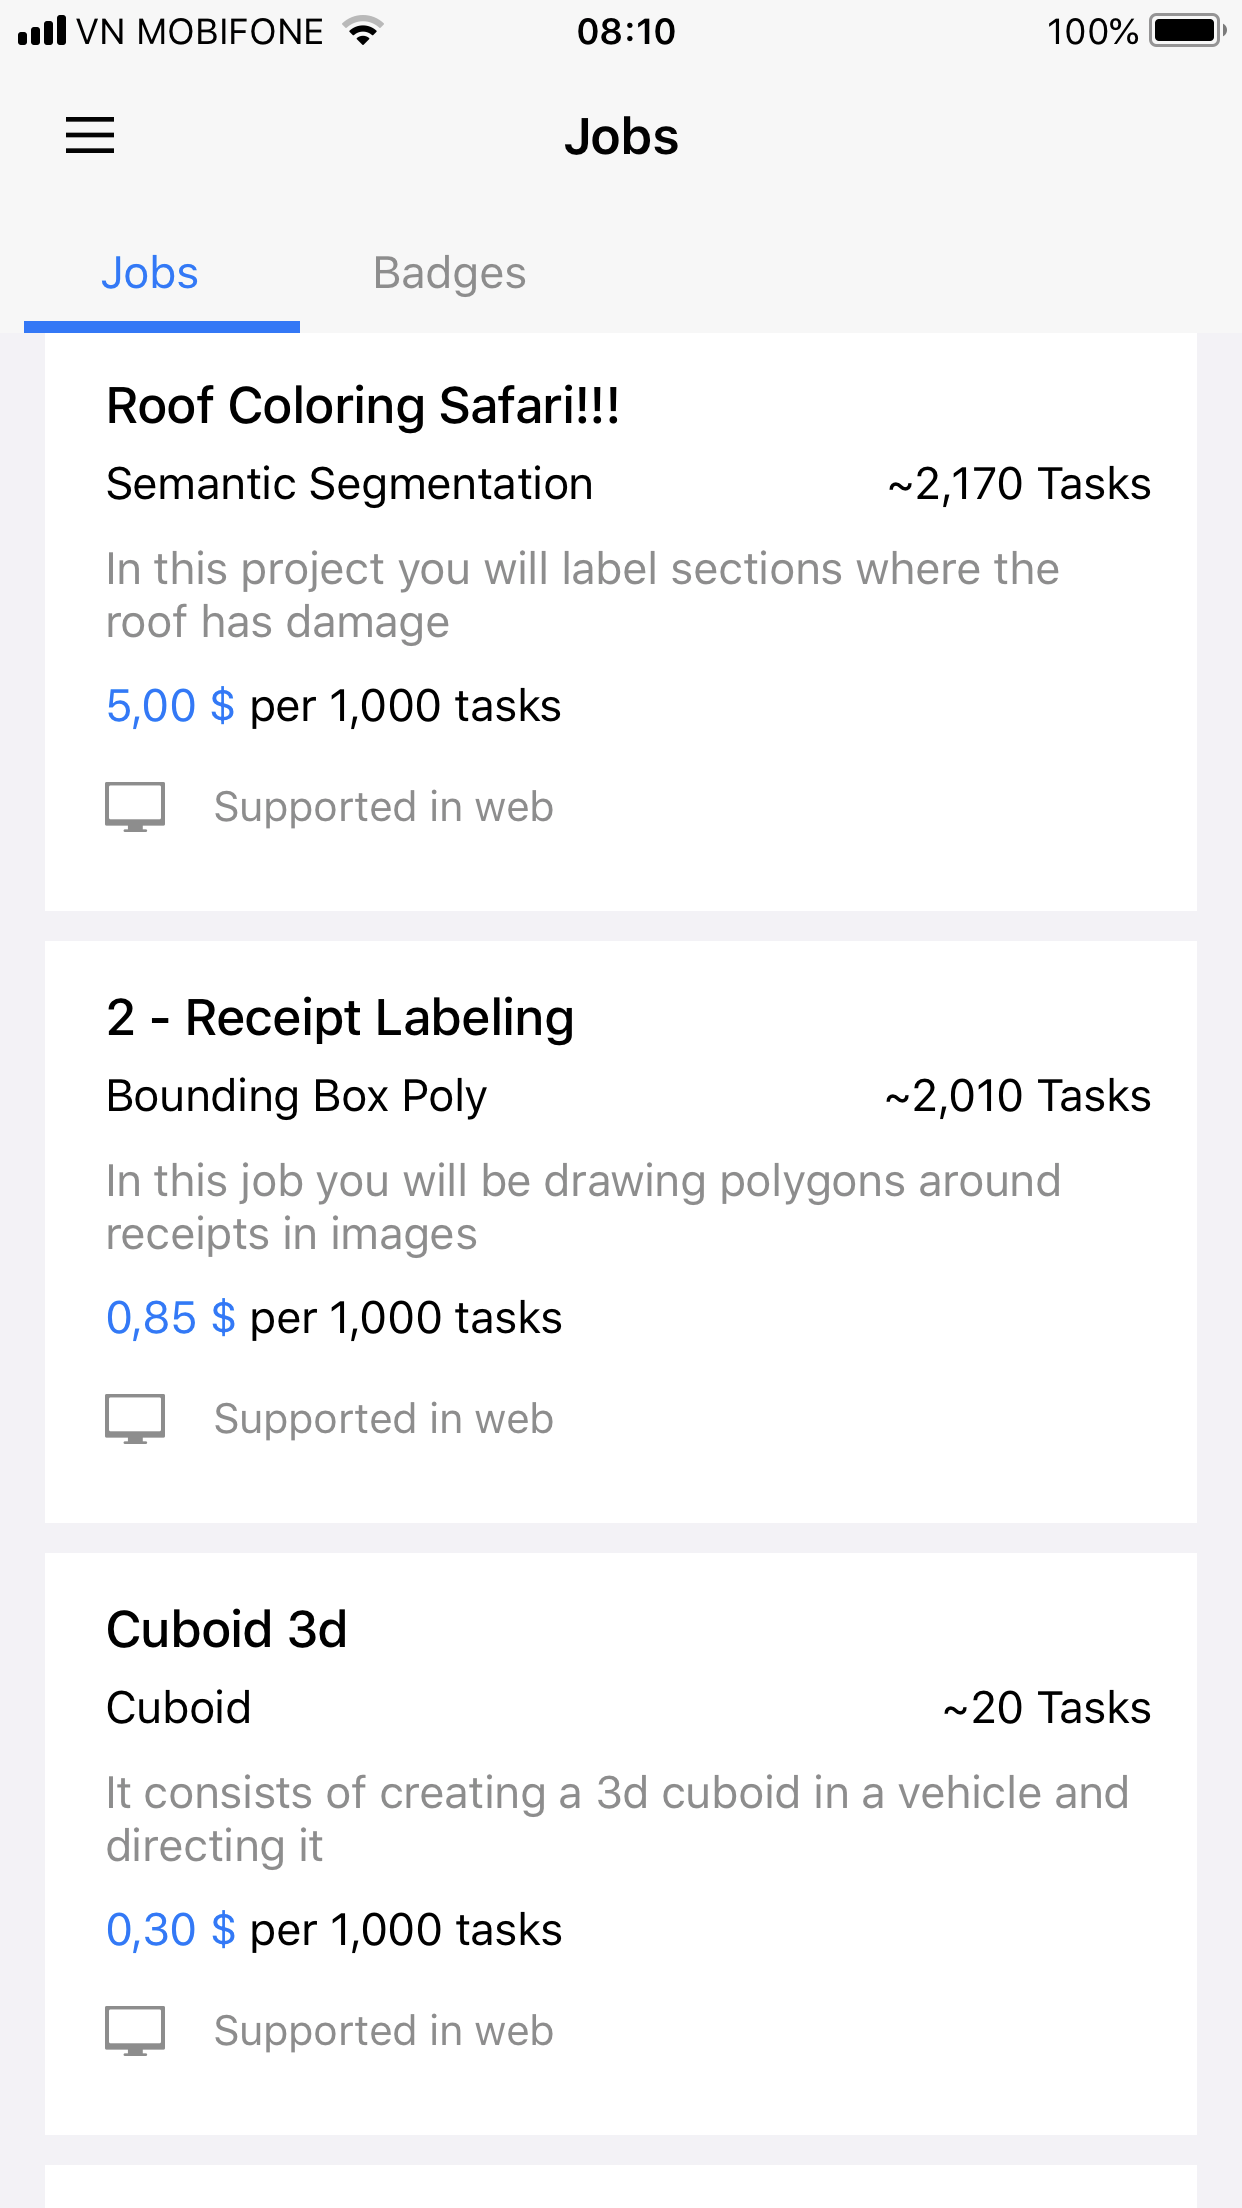Tap the 0,30 $ price label

(x=170, y=1930)
